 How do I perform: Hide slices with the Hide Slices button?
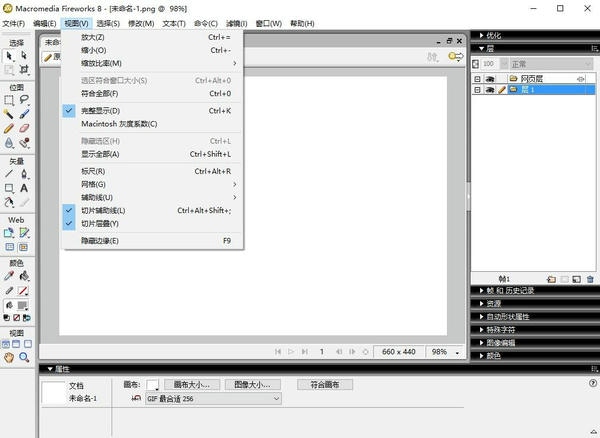click(x=10, y=247)
